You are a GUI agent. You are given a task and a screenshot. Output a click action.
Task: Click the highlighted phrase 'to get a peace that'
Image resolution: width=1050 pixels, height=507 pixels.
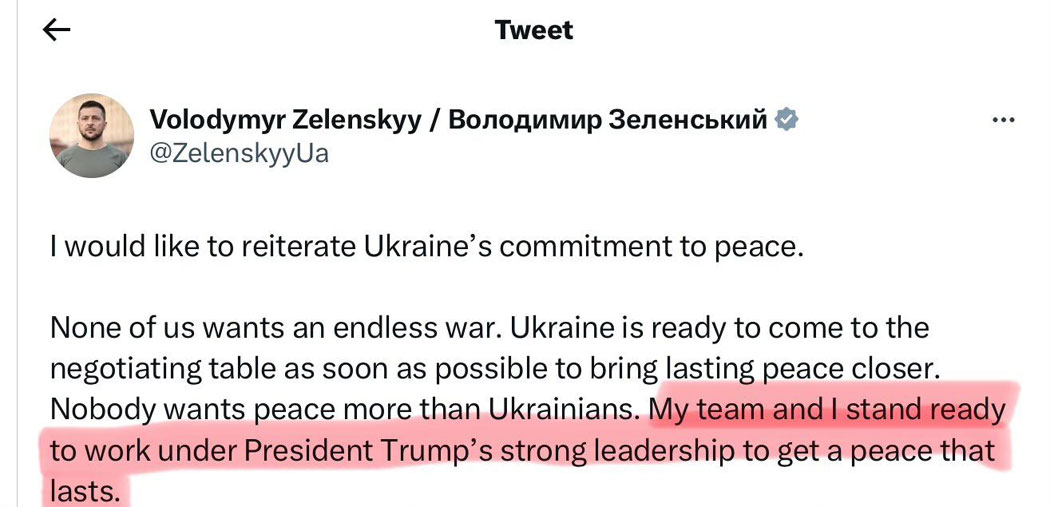click(x=869, y=452)
